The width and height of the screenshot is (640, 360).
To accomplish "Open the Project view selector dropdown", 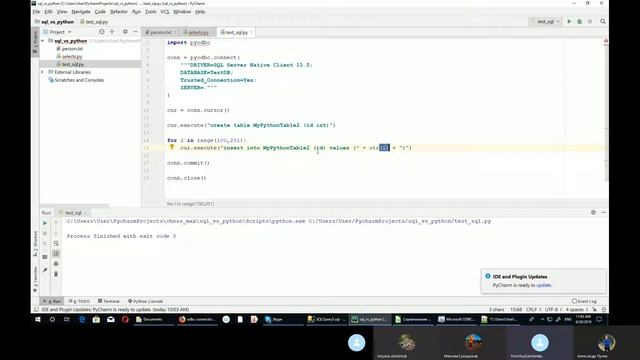I will tap(57, 32).
